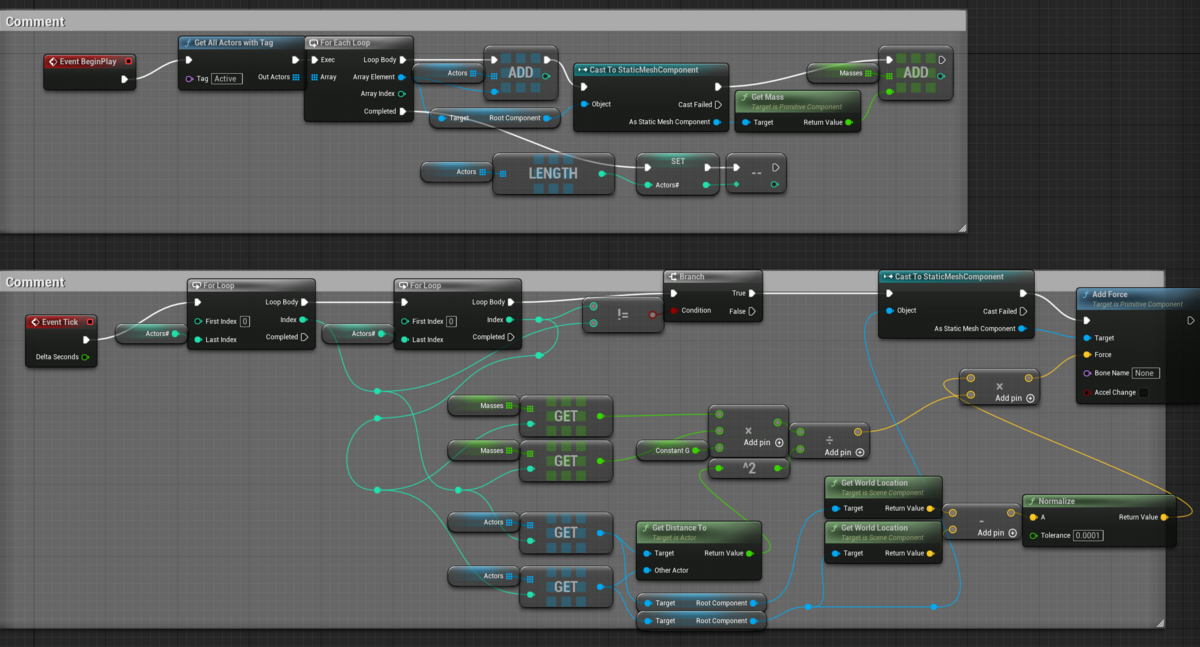
Task: Enable the Accel Change checkbox
Action: pyautogui.click(x=1143, y=393)
